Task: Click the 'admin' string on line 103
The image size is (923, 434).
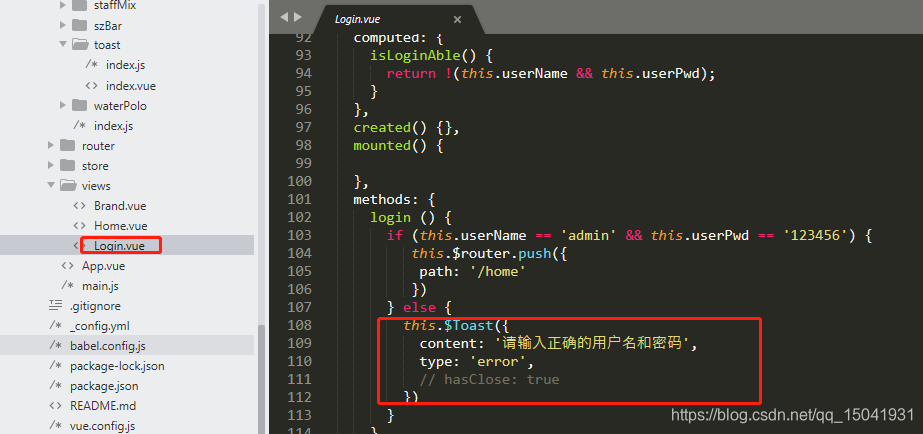Action: pos(589,236)
